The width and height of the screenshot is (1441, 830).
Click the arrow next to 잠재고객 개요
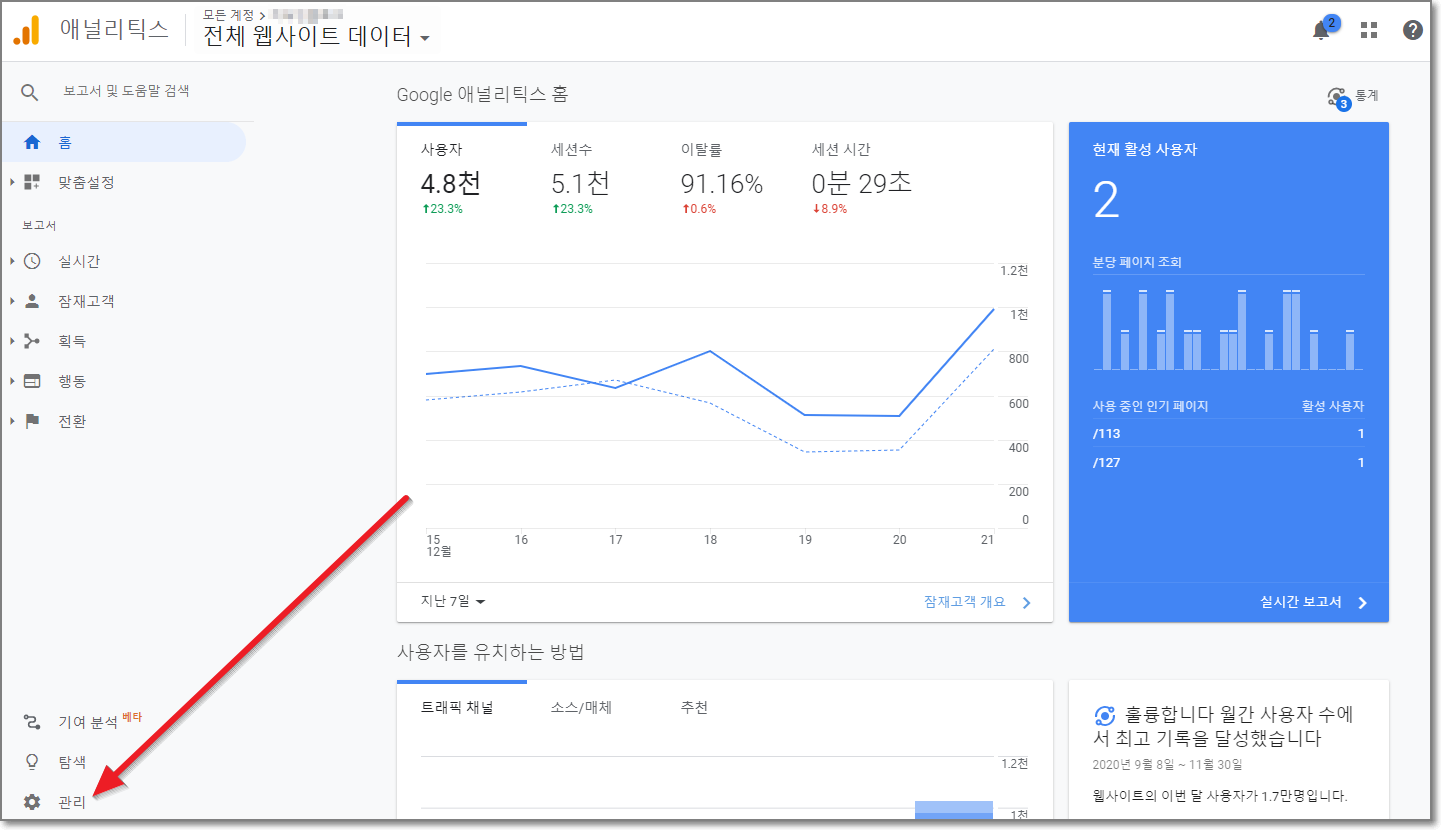(x=1026, y=603)
